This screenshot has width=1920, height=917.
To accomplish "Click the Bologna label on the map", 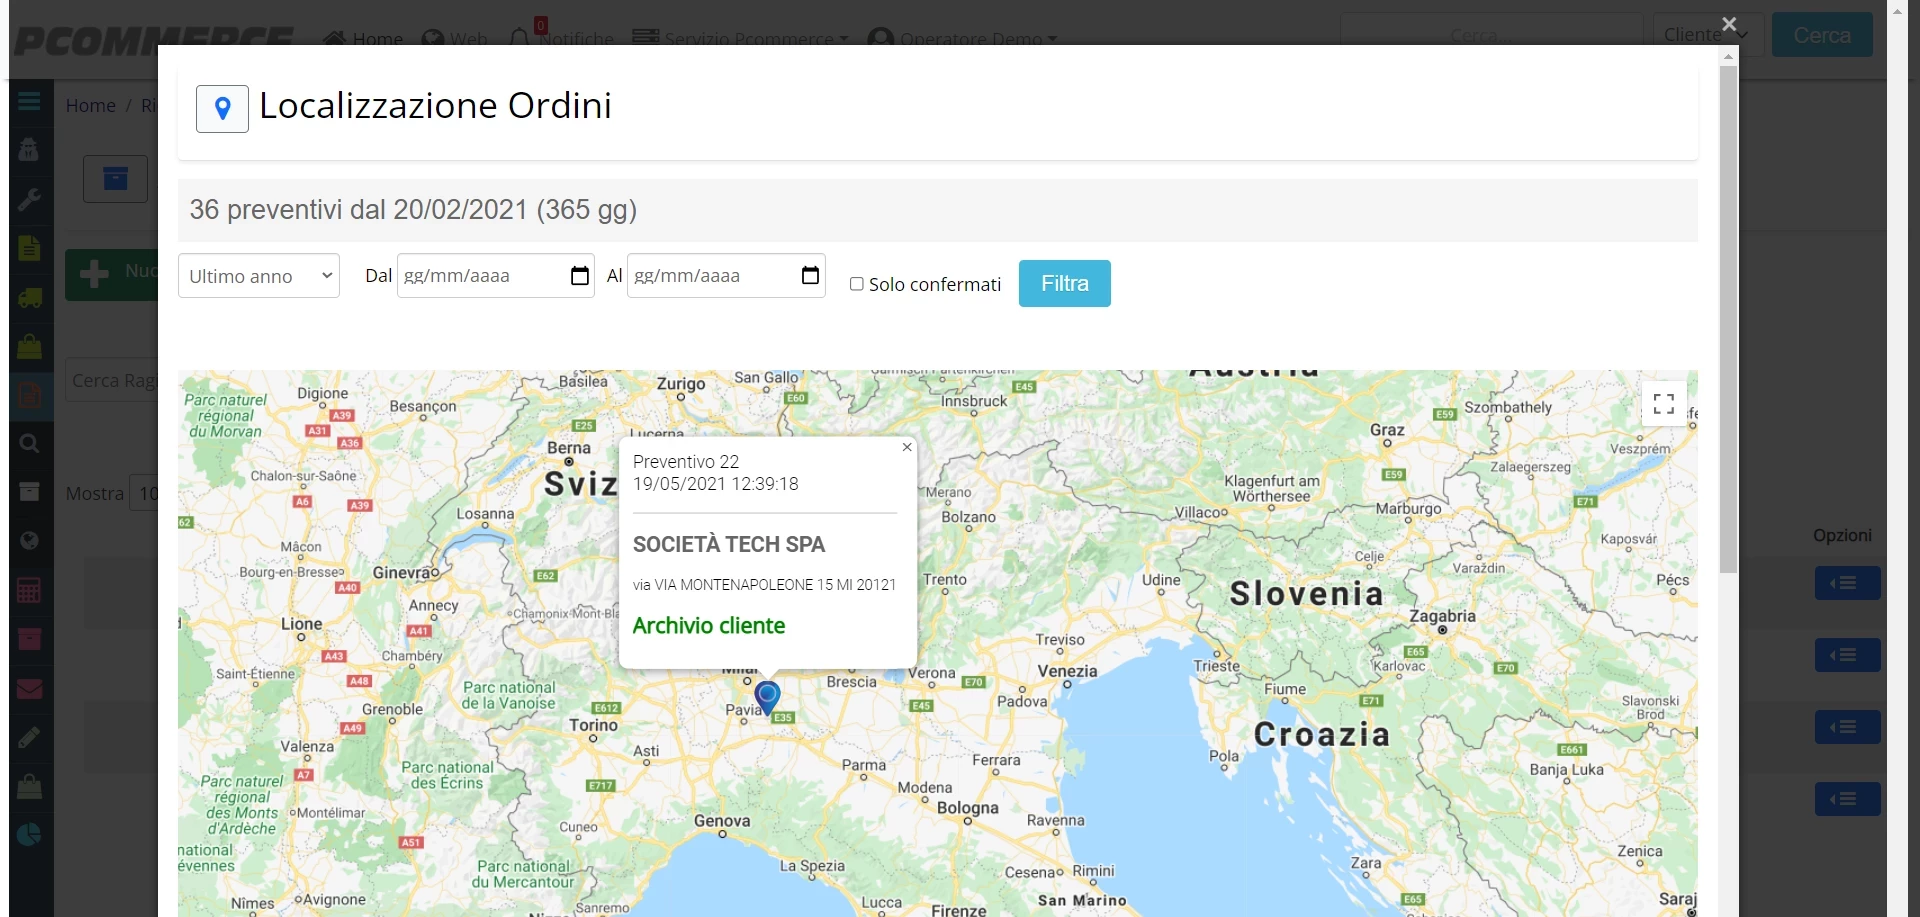I will (968, 808).
